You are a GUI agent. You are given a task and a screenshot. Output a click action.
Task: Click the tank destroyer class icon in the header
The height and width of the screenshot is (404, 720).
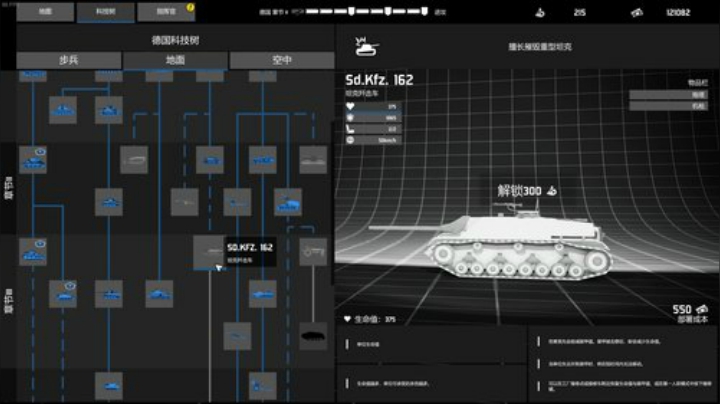(x=367, y=46)
